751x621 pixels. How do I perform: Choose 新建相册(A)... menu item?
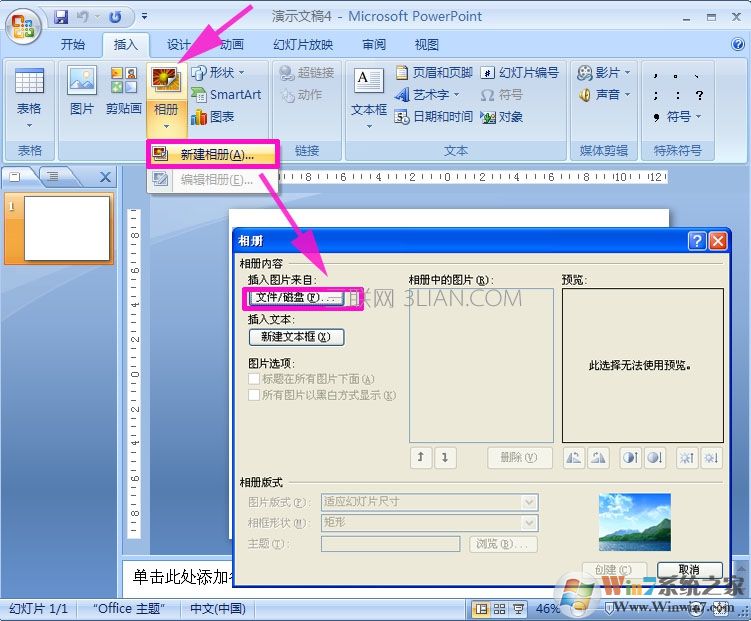[x=213, y=154]
